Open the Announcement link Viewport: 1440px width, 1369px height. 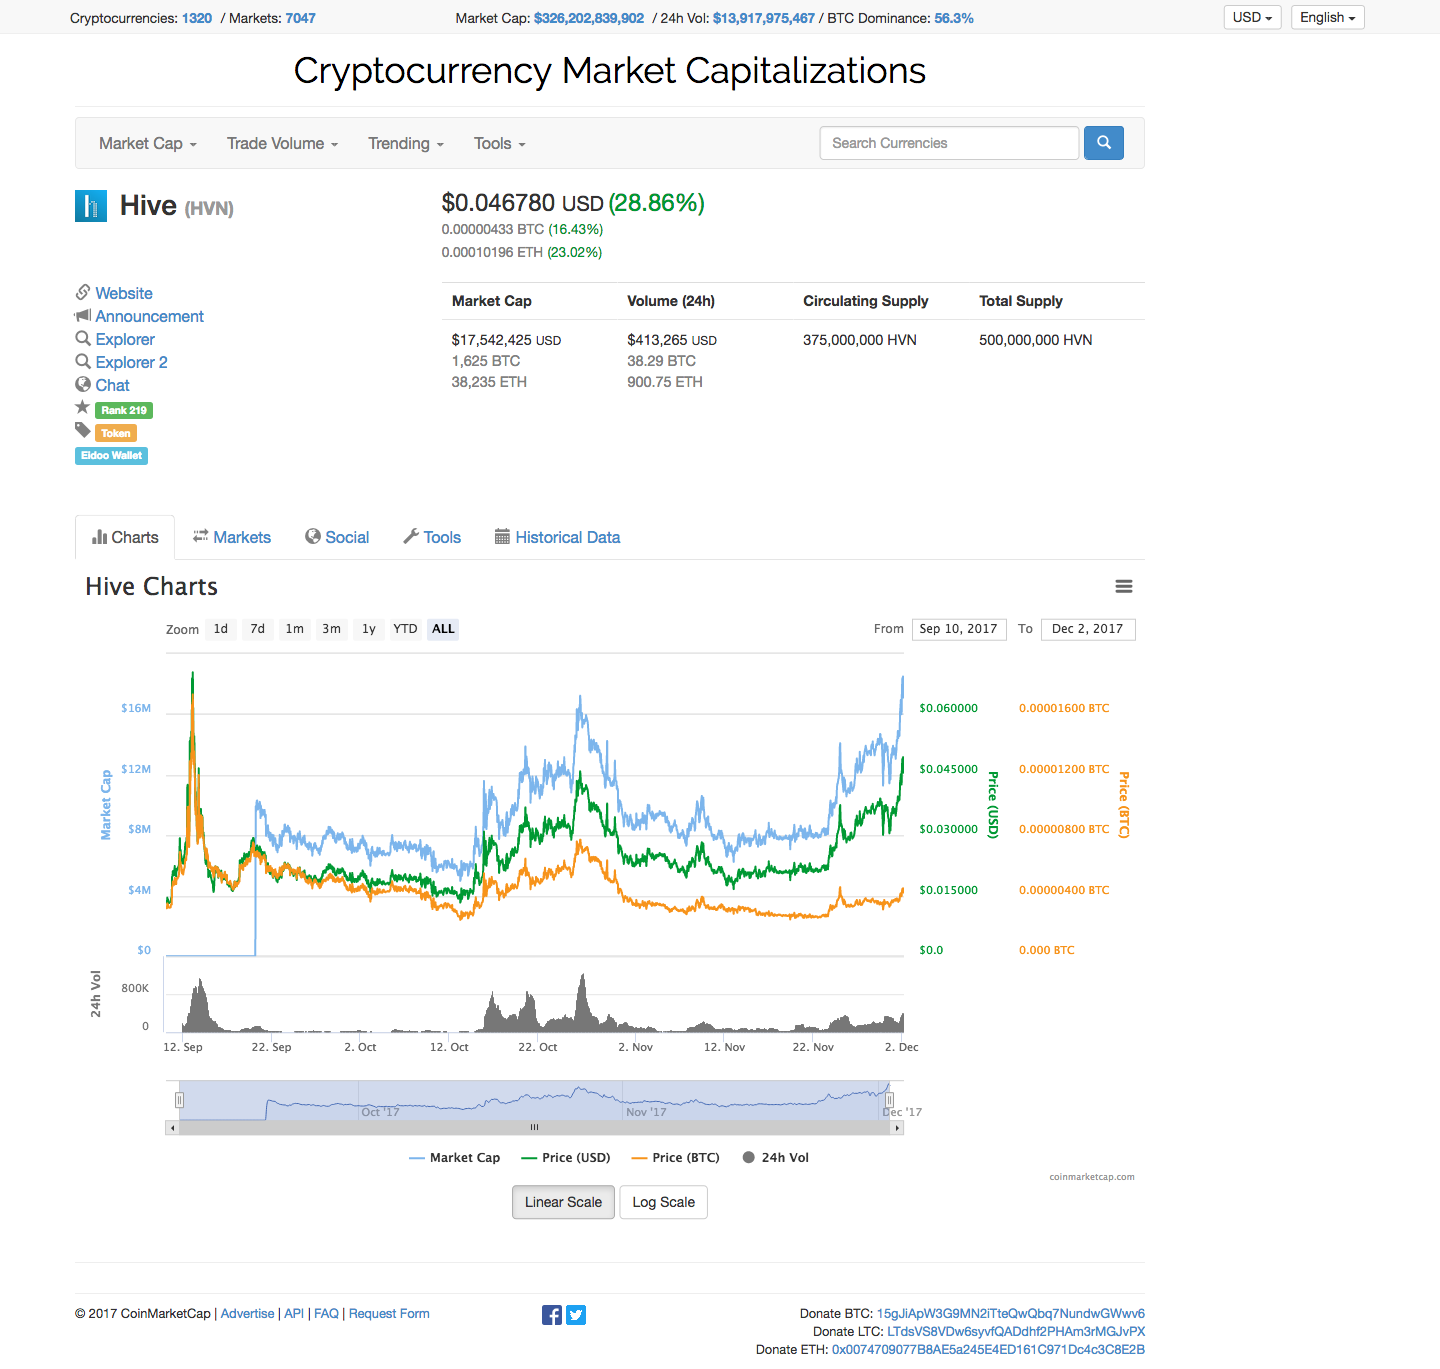tap(150, 316)
